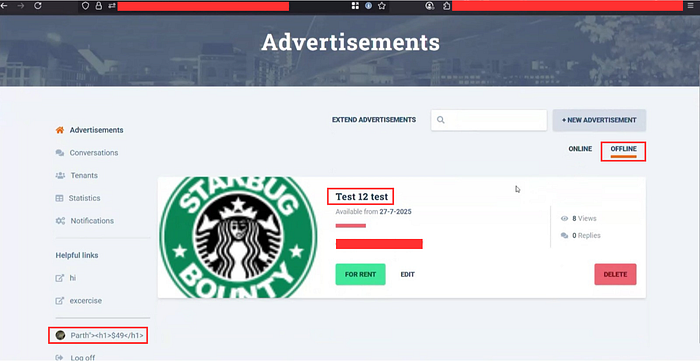The image size is (700, 361).
Task: Click the external link icon beside excercise
Action: [59, 301]
